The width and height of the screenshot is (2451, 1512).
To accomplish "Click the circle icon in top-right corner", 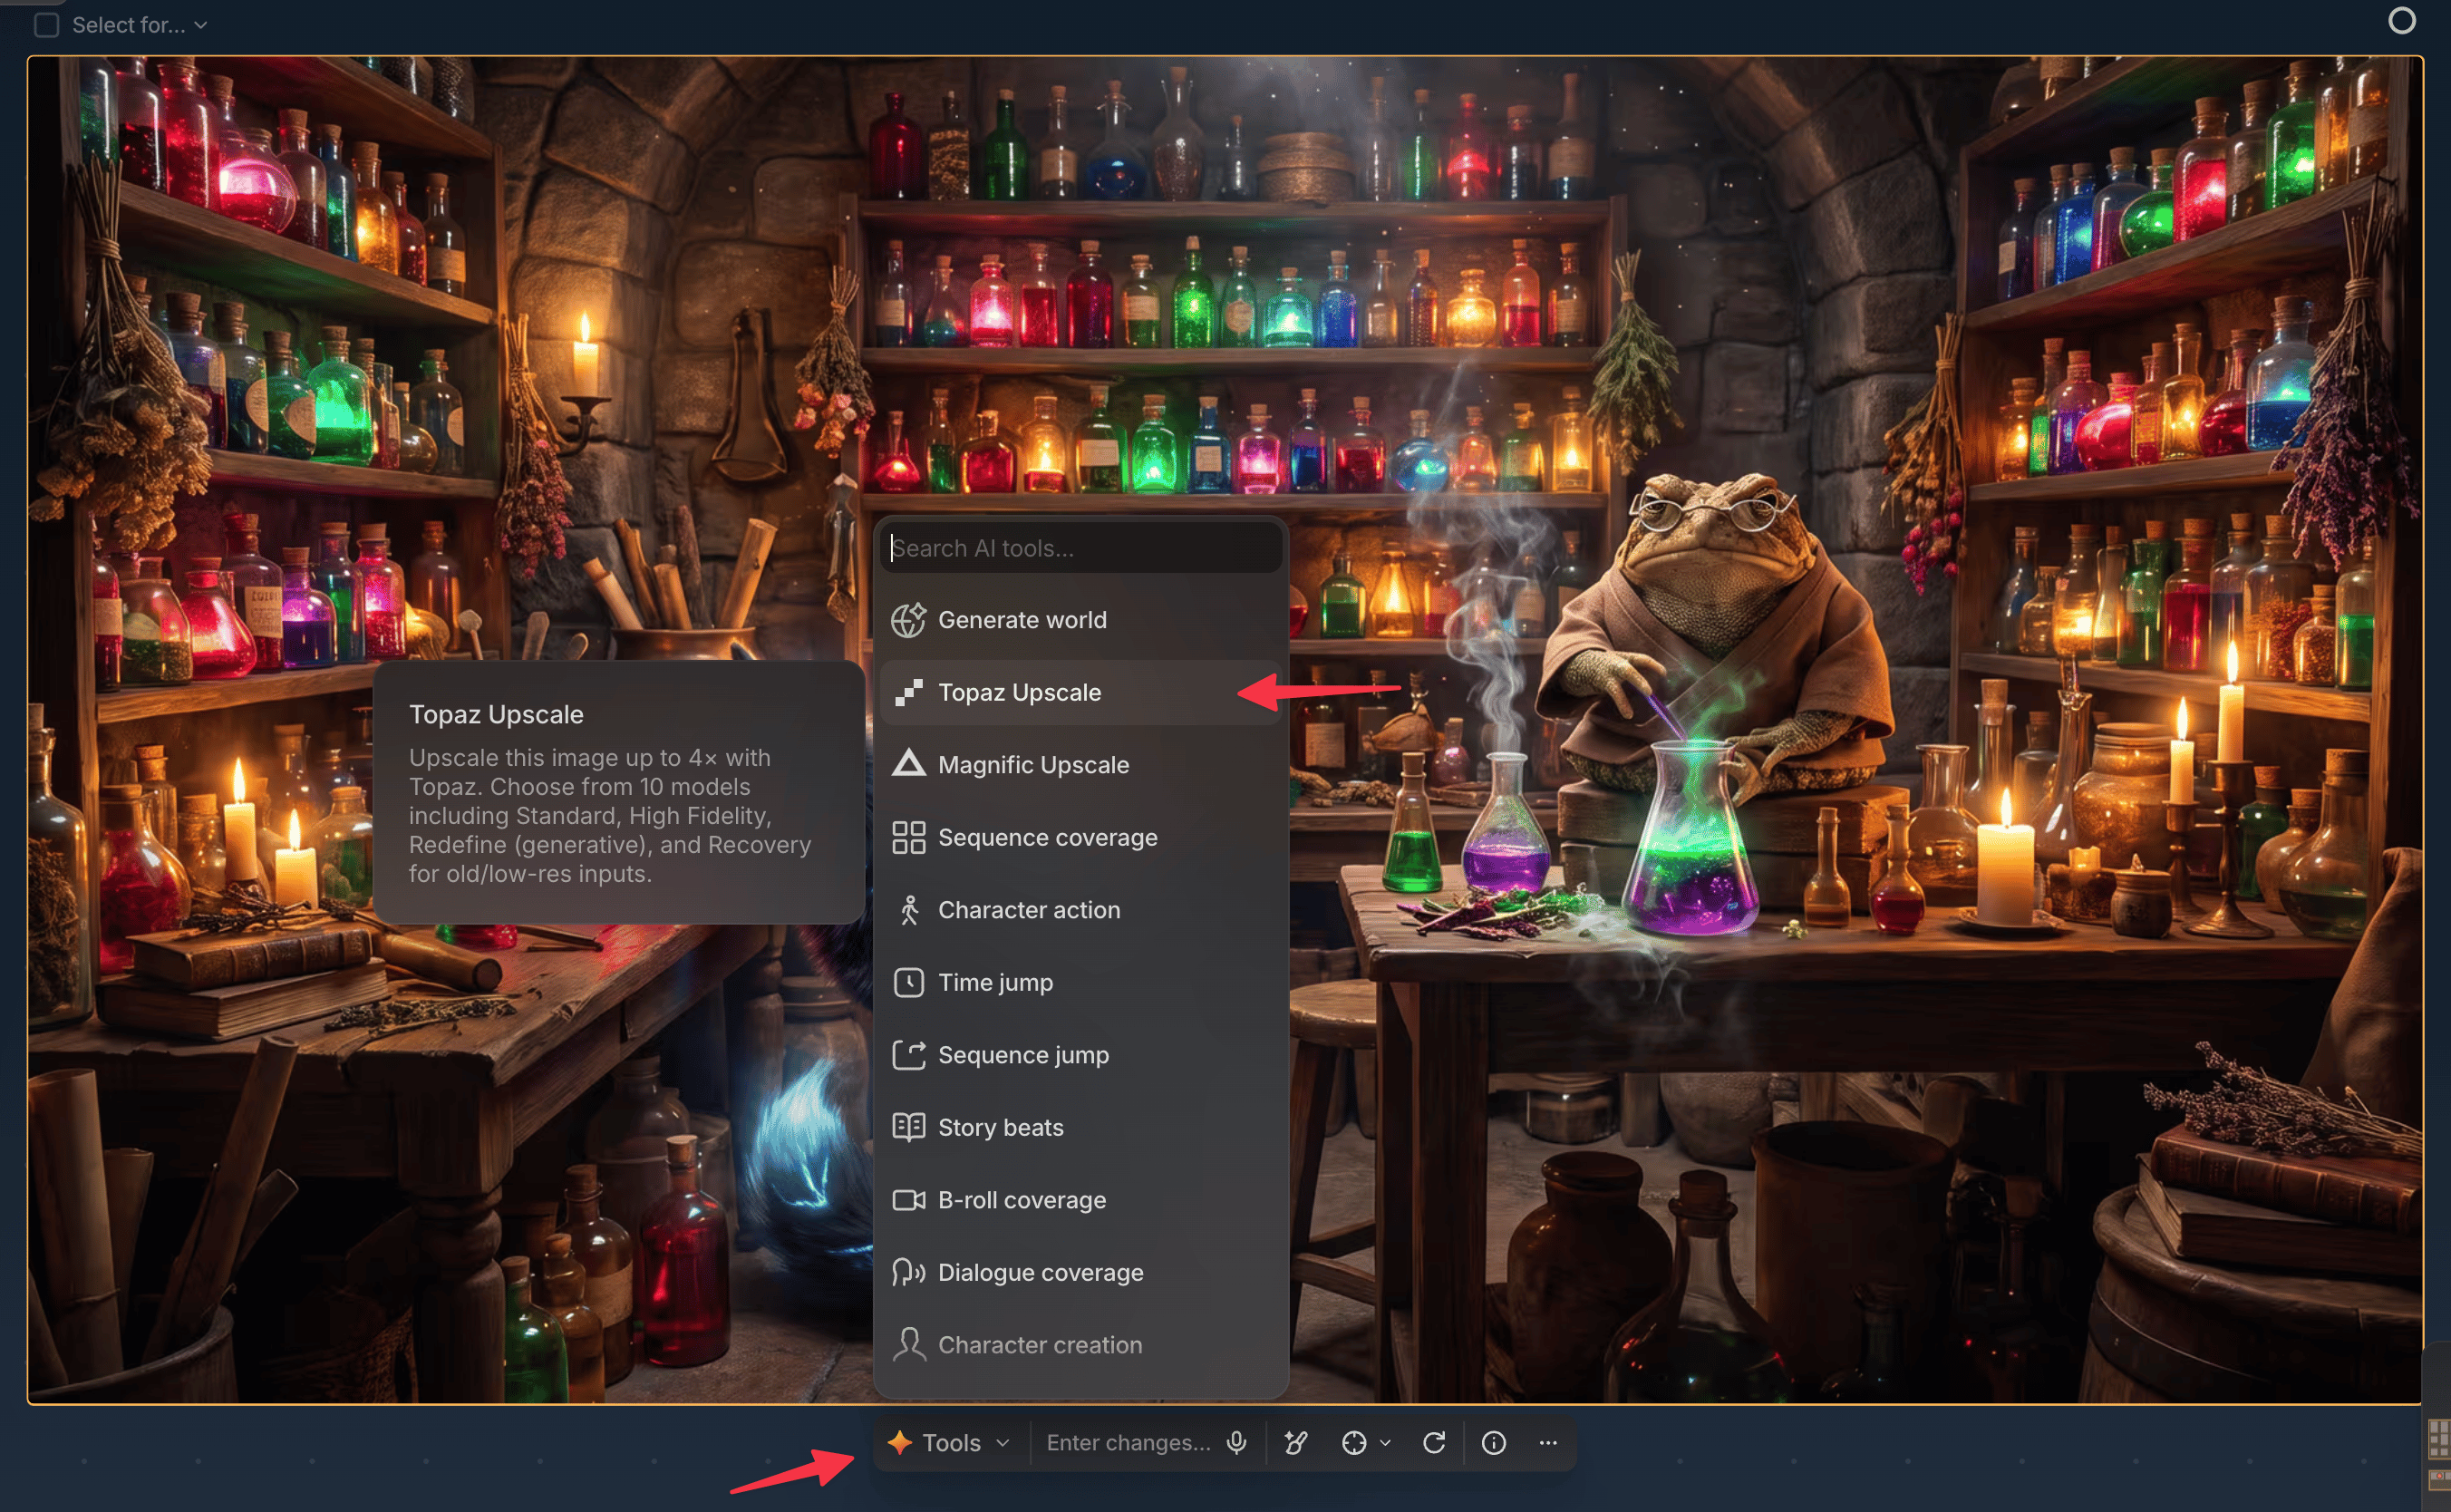I will [2401, 20].
